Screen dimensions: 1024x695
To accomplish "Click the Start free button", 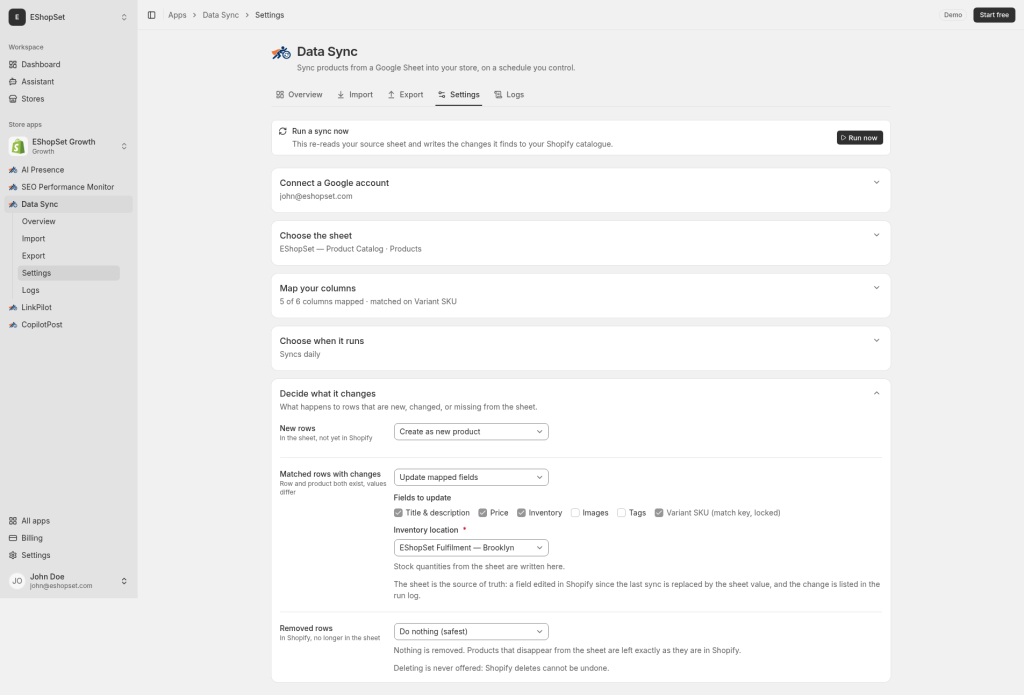I will 994,15.
